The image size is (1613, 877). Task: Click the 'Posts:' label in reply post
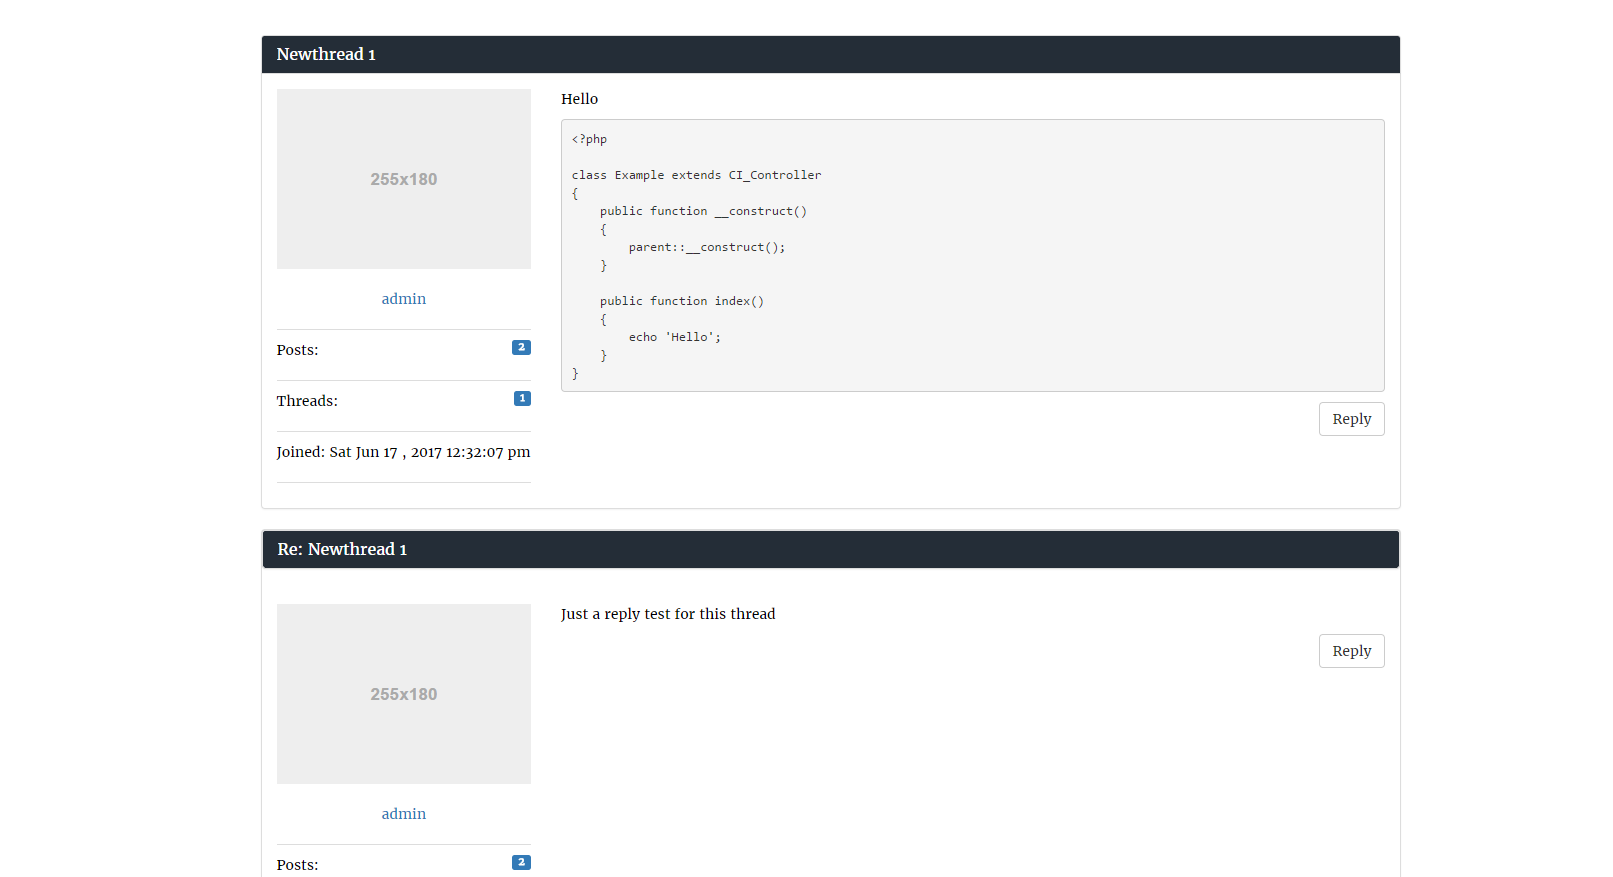[298, 865]
